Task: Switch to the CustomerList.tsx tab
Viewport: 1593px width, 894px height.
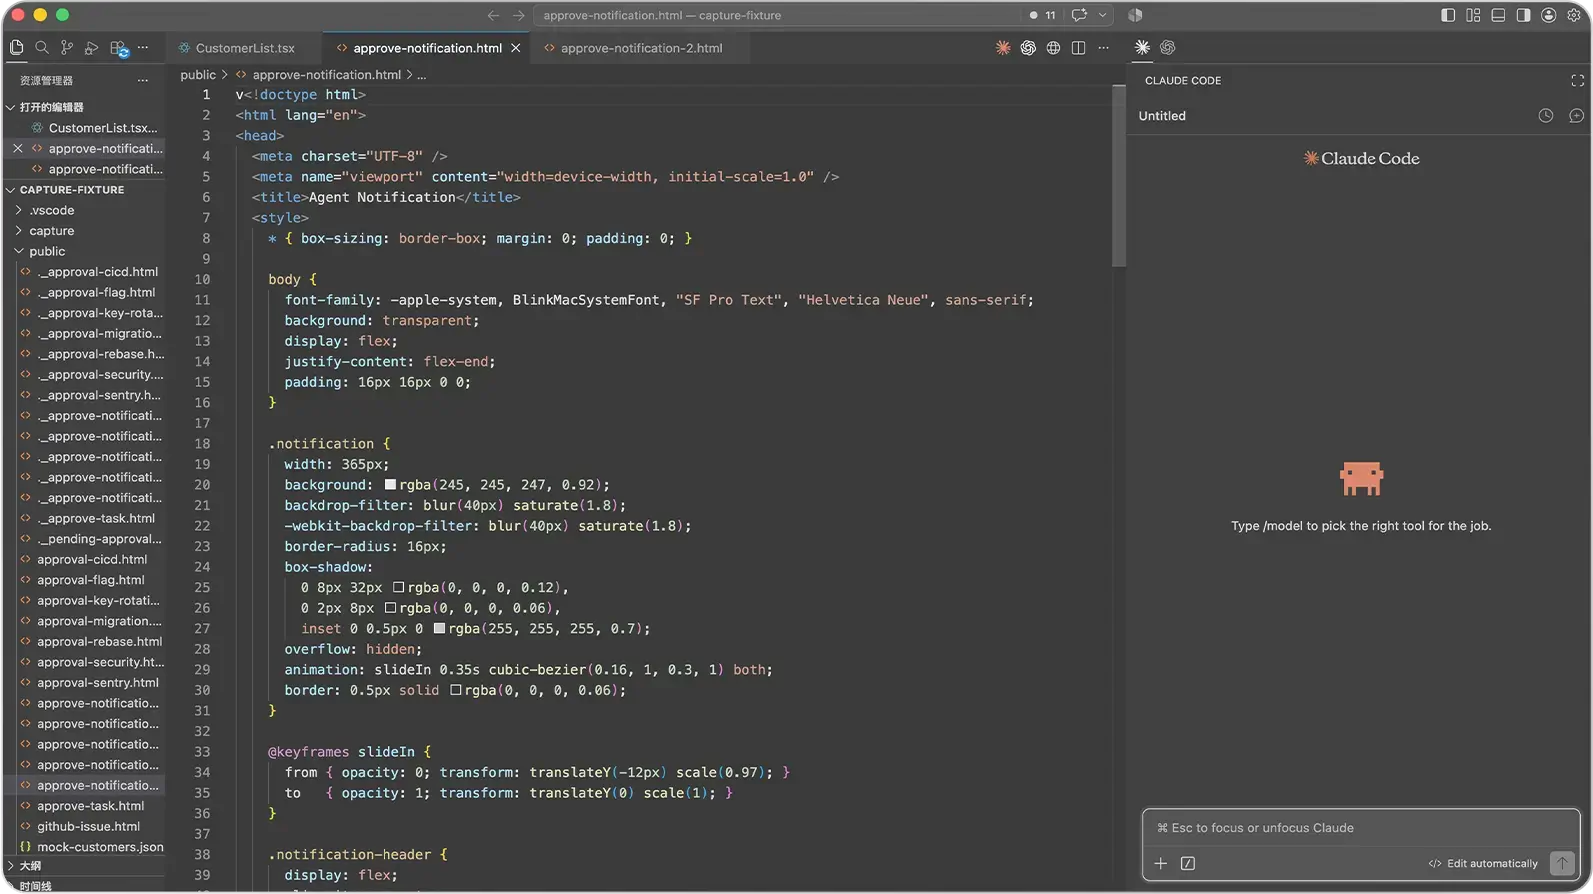Action: (x=244, y=47)
